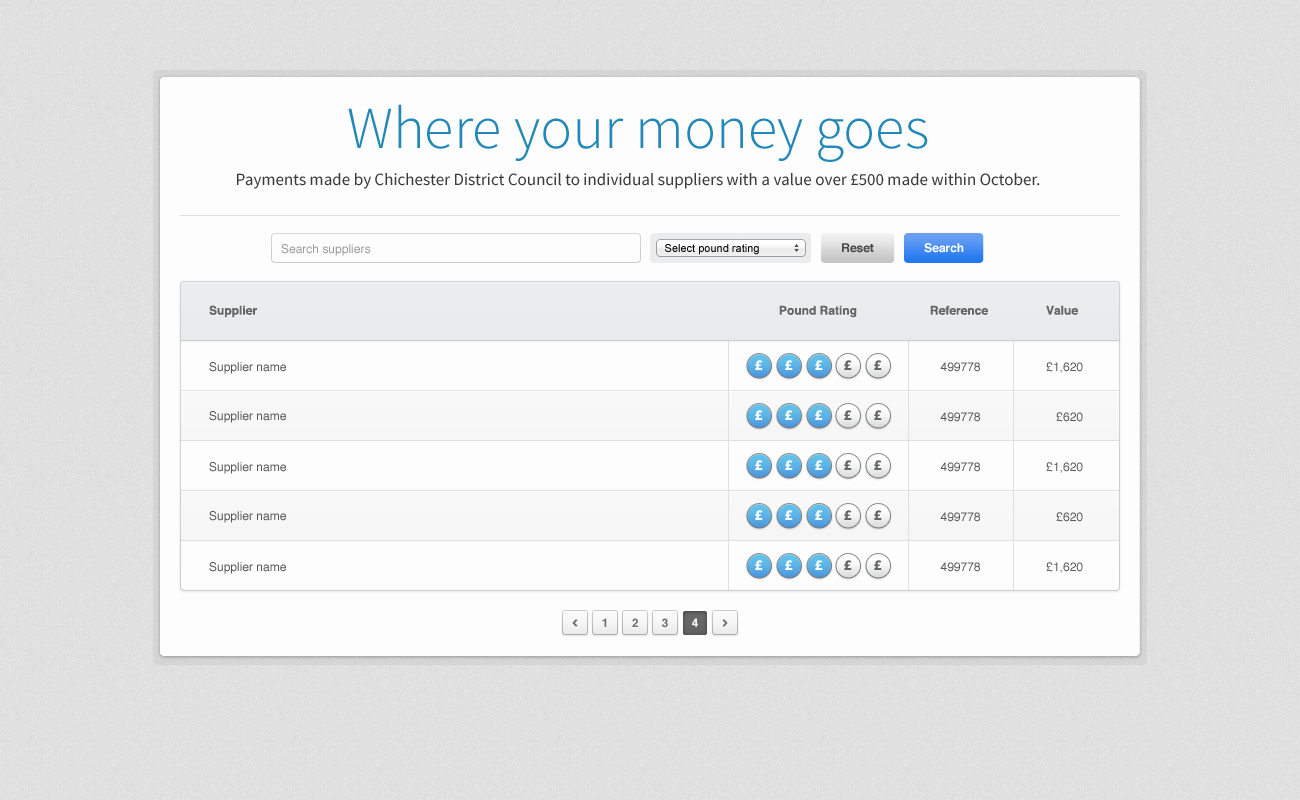1300x800 pixels.
Task: Click fifth grey pound coin in second row
Action: (878, 415)
